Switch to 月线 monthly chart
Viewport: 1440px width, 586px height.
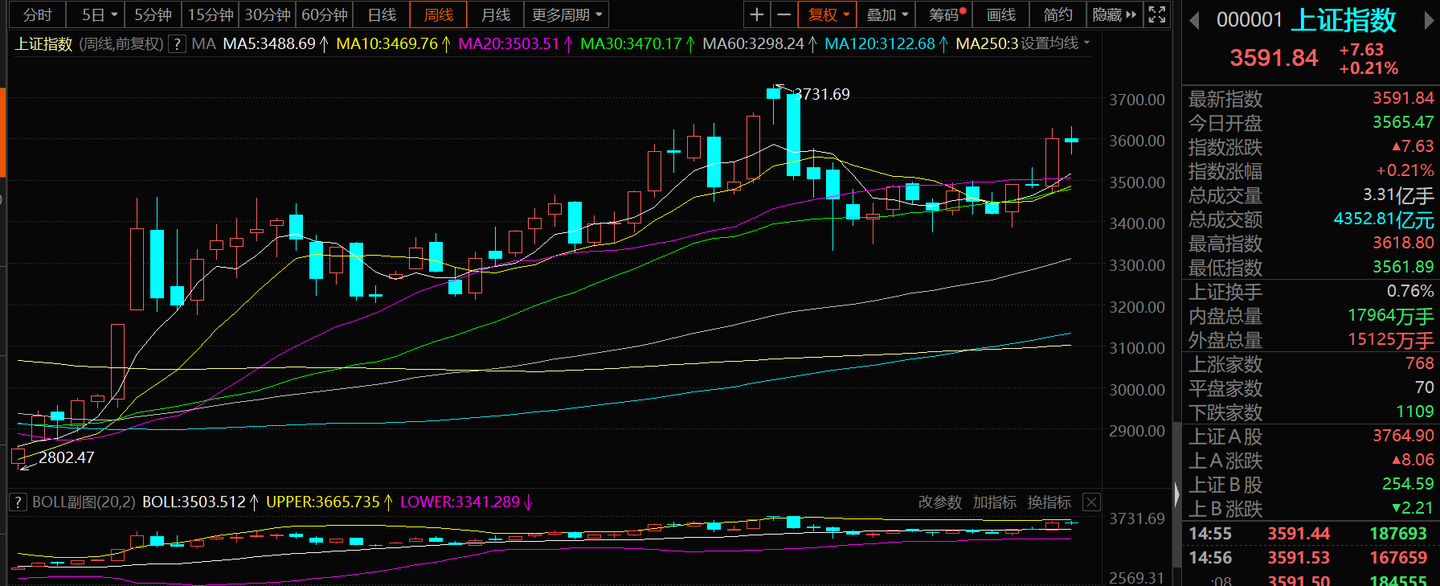[495, 15]
